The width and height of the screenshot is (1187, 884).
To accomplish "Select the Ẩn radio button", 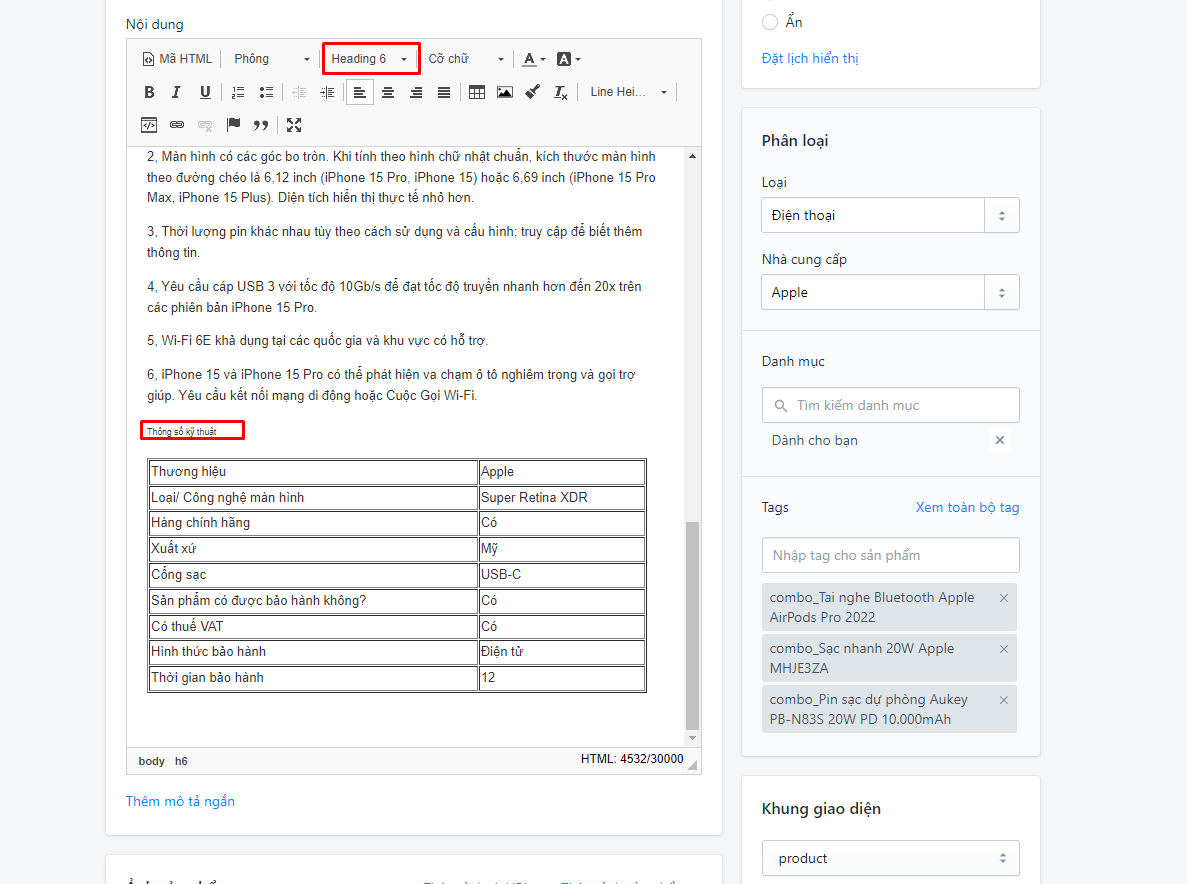I will [770, 22].
